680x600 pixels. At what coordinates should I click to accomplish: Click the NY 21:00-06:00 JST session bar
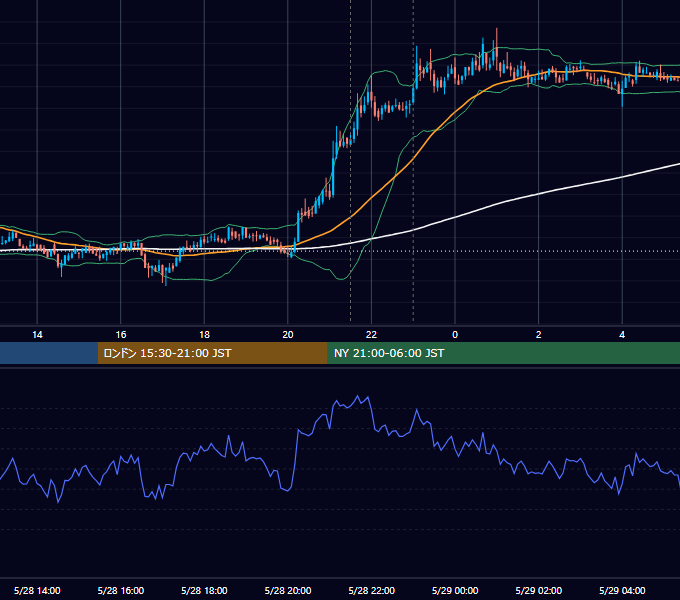503,353
